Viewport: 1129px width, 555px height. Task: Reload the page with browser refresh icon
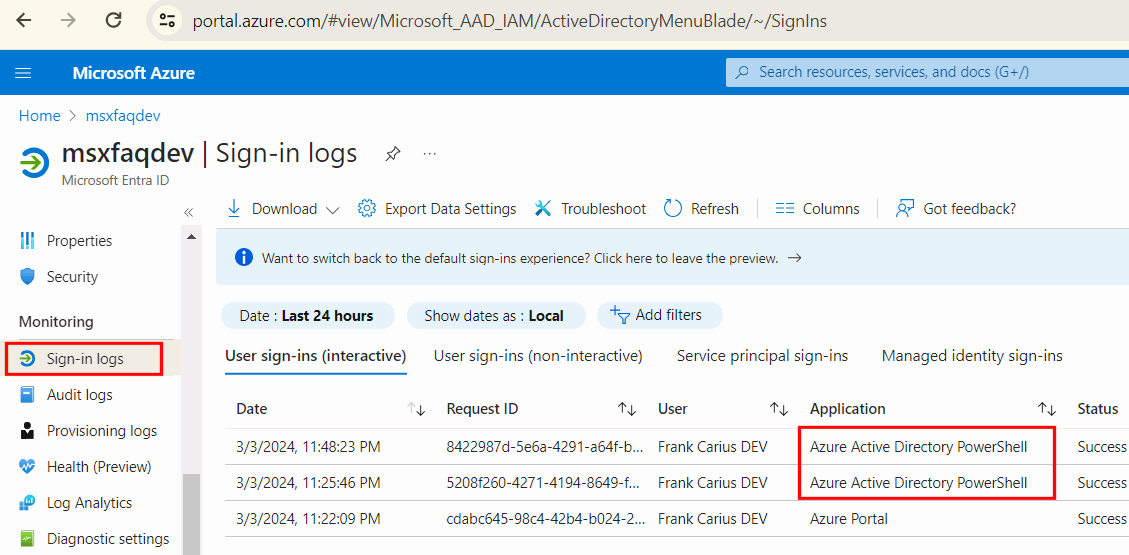114,20
